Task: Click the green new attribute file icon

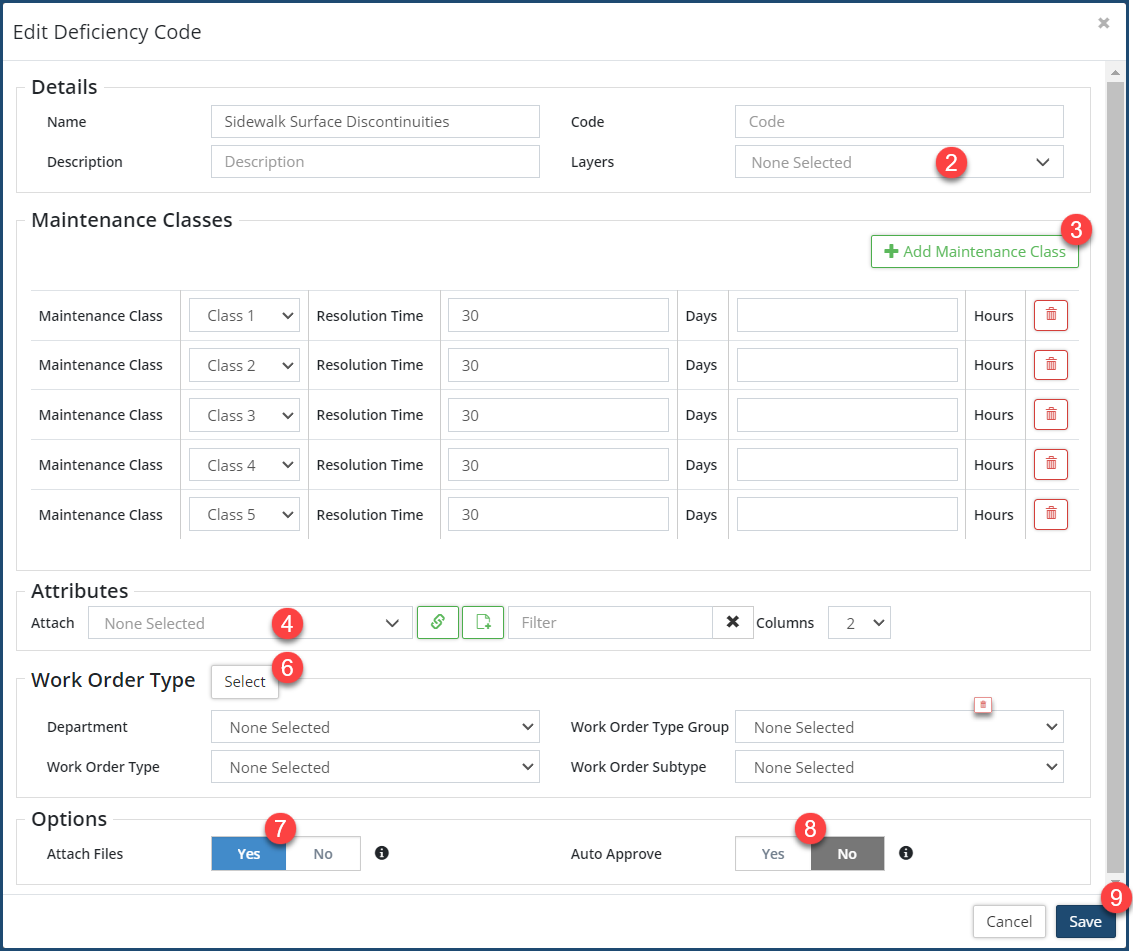Action: point(483,622)
